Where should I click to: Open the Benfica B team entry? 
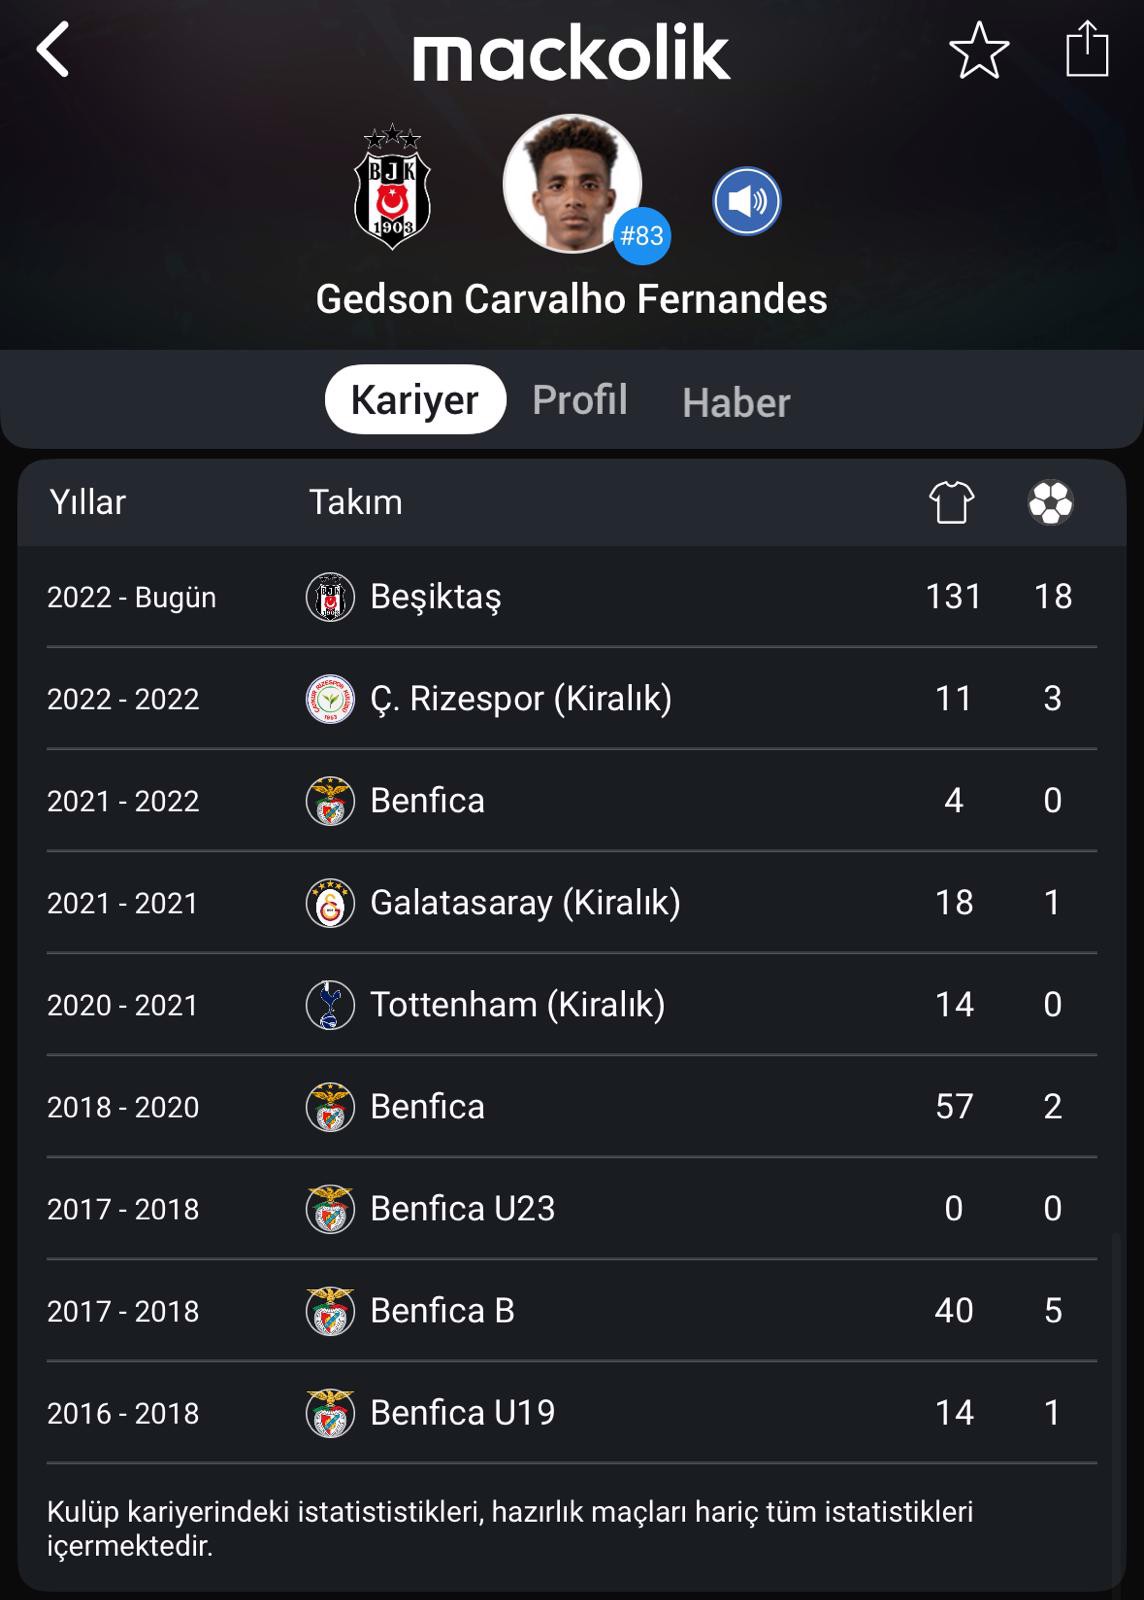572,1311
